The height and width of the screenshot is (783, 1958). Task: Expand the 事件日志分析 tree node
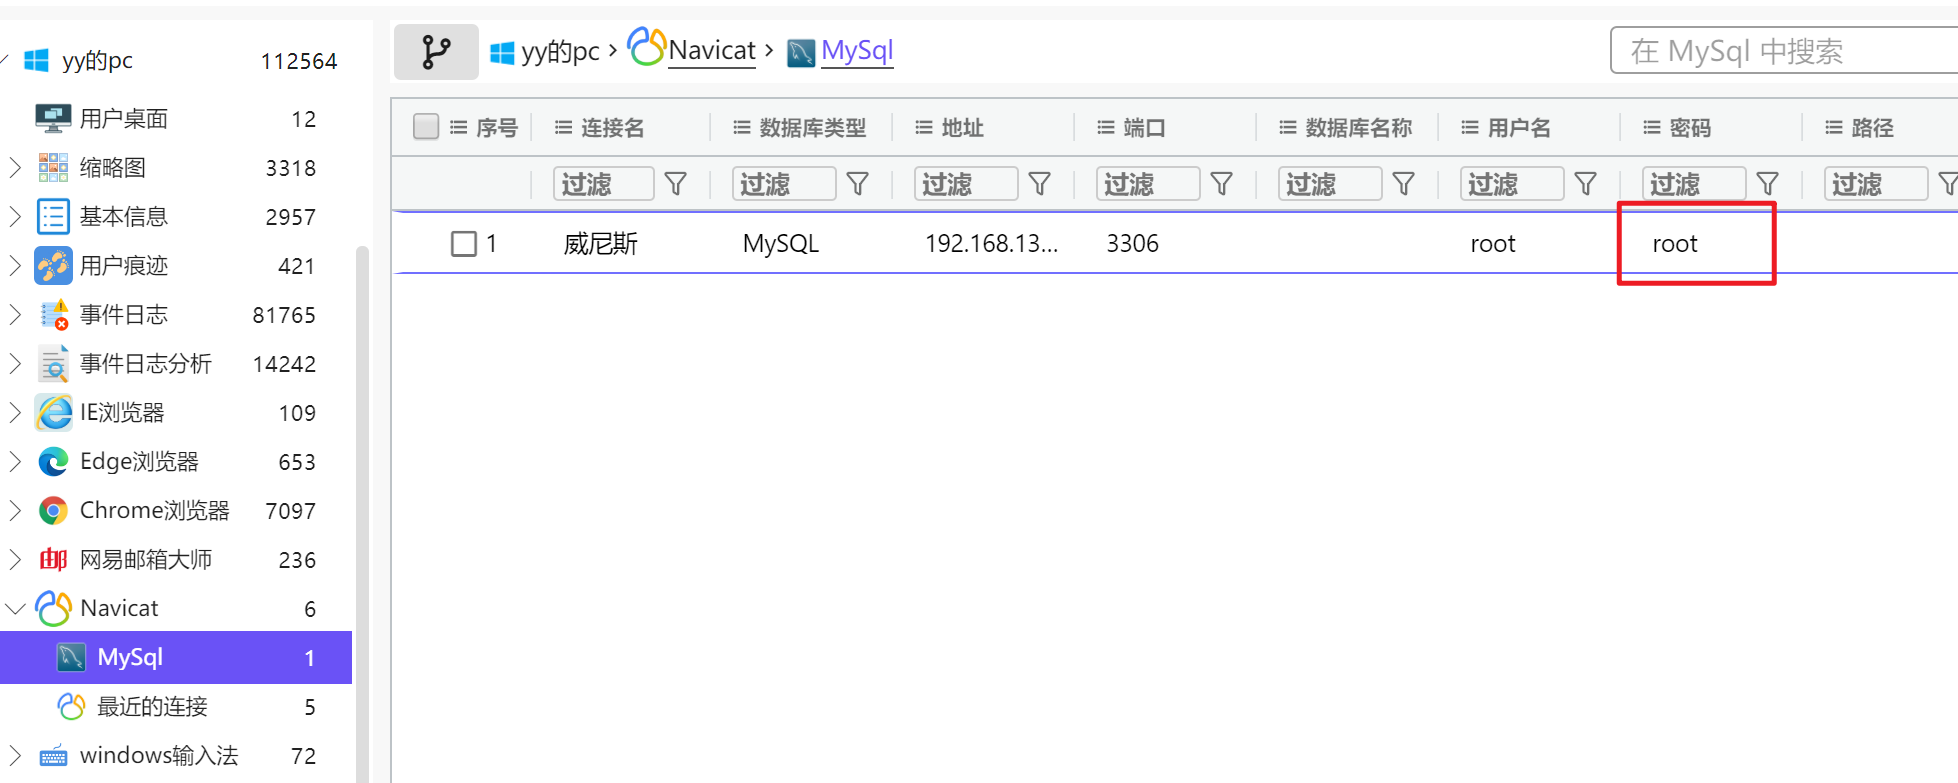pos(15,363)
